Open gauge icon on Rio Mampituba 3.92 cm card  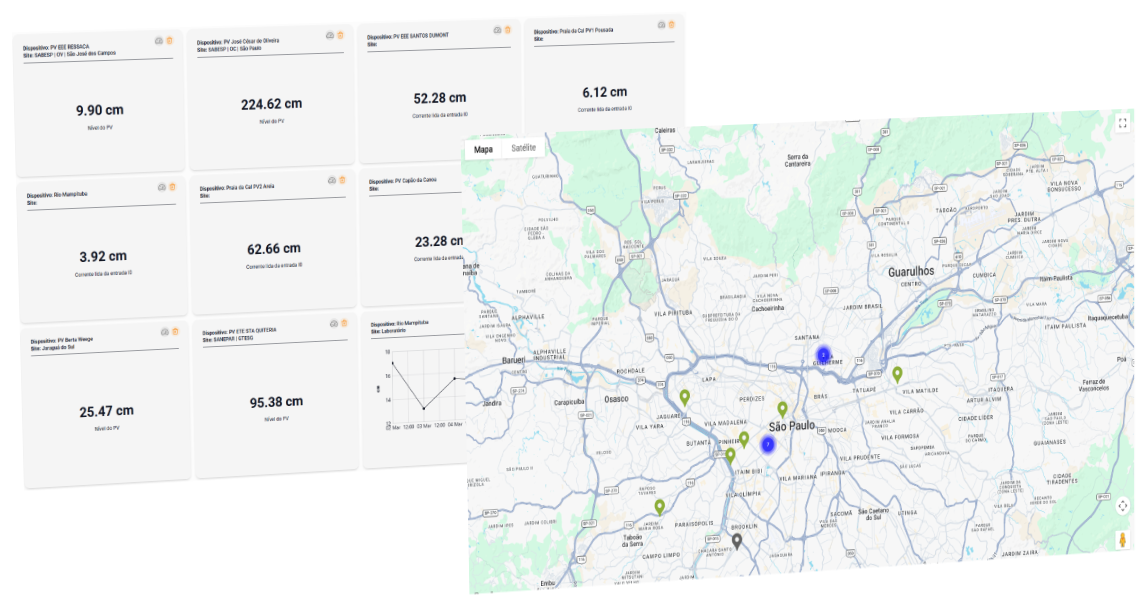coord(162,187)
